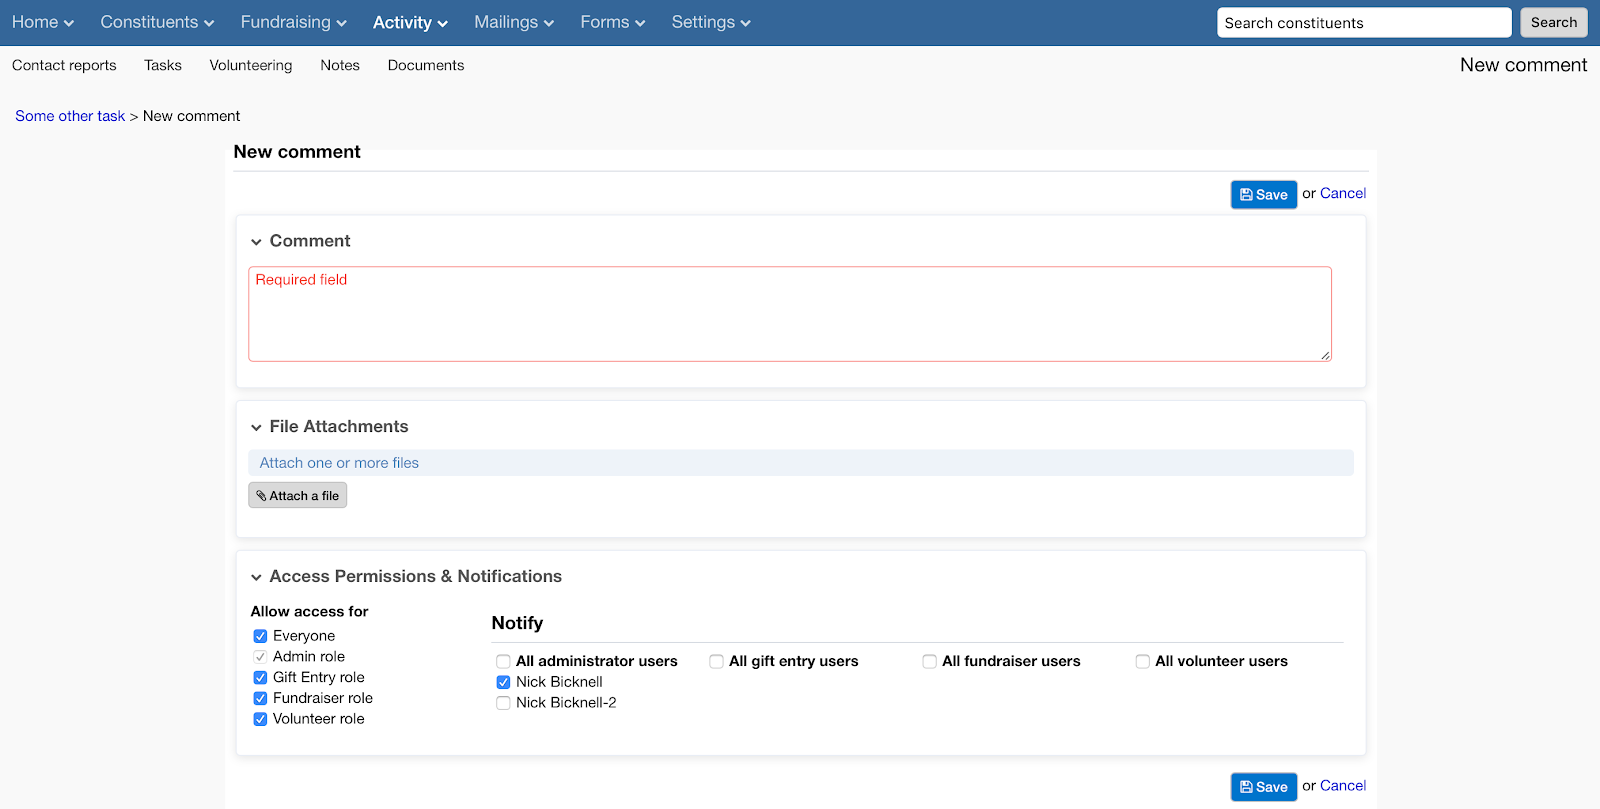This screenshot has height=809, width=1600.
Task: Collapse Access Permissions & Notifications chevron
Action: 256,578
